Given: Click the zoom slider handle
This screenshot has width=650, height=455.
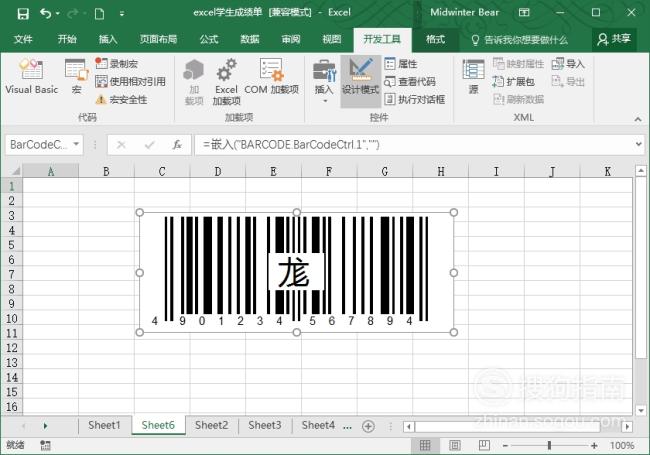Looking at the screenshot, I should [549, 446].
